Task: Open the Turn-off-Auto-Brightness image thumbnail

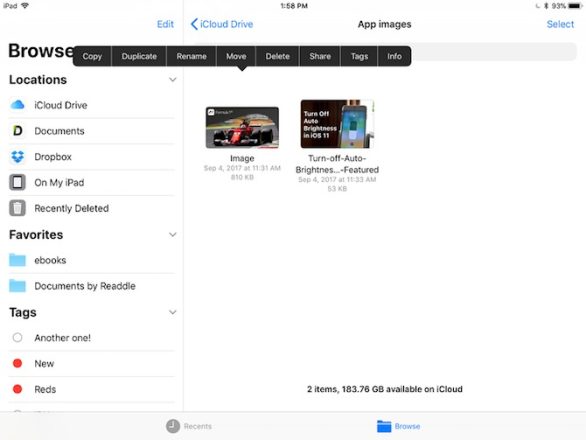Action: (x=337, y=124)
